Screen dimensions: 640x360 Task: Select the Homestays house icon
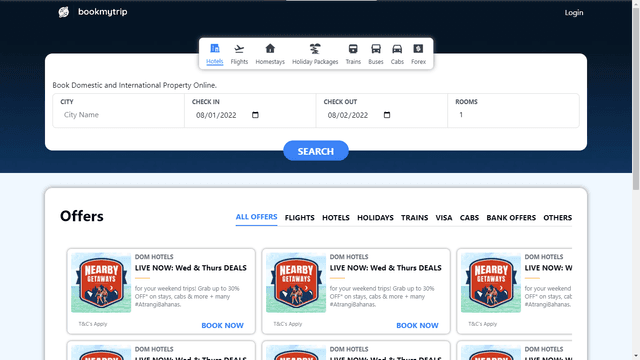(x=270, y=49)
